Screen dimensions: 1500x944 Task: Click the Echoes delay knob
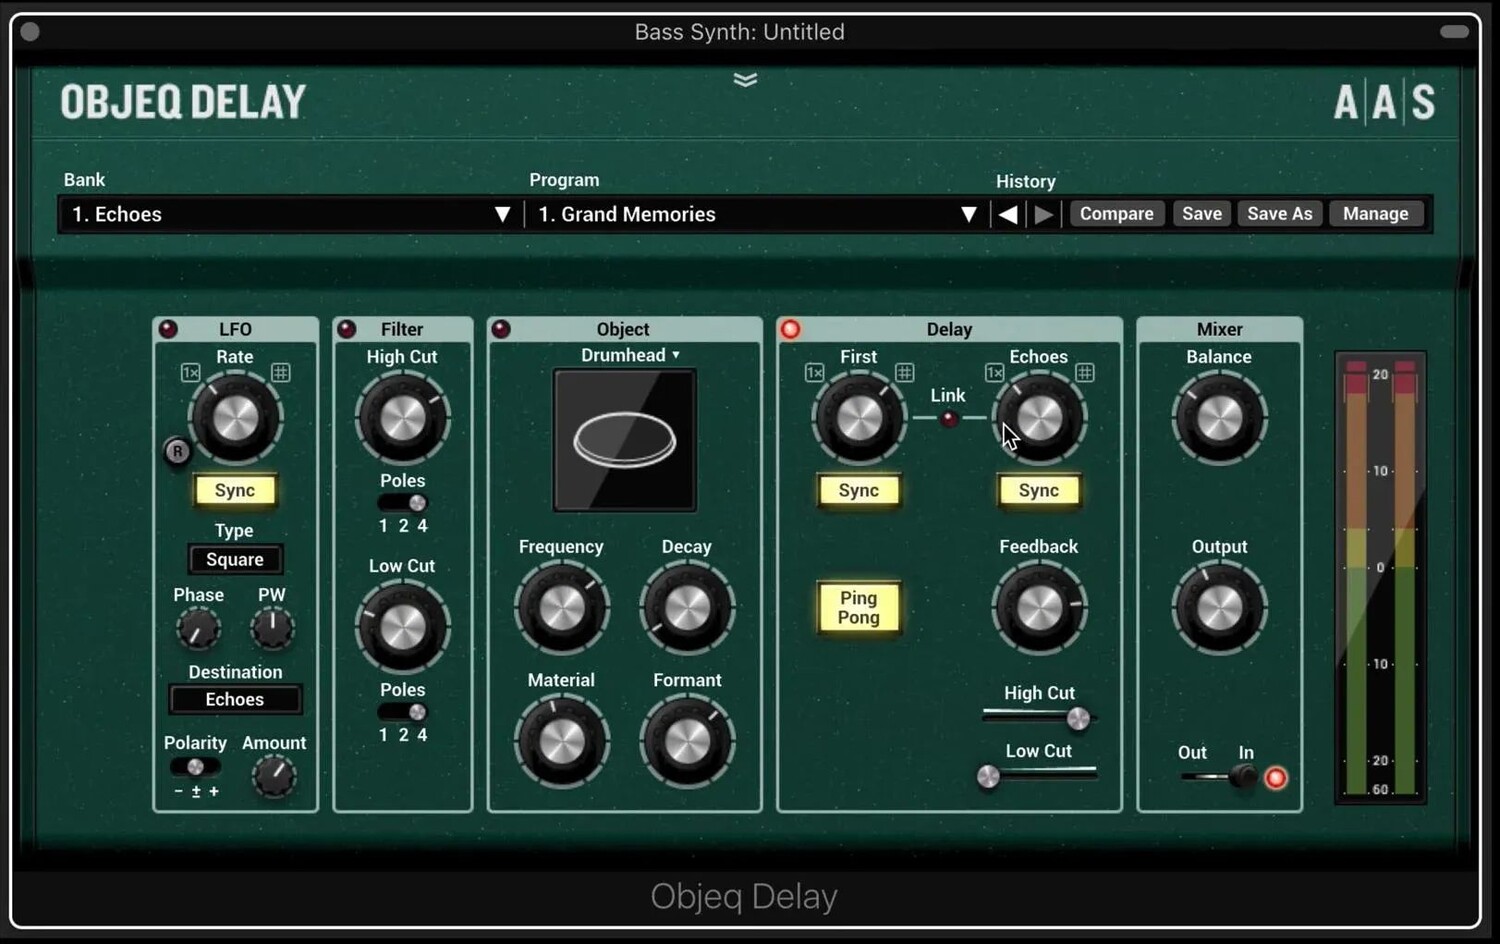(x=1039, y=418)
